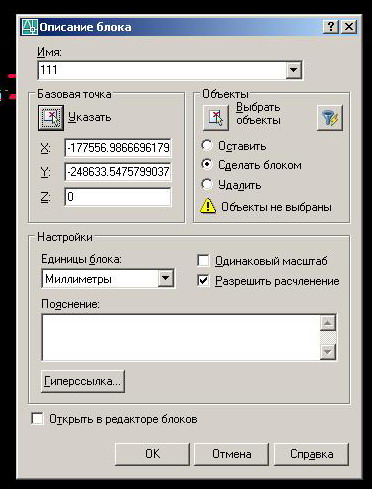Close the Описание блока dialog
This screenshot has height=489, width=372.
click(349, 26)
